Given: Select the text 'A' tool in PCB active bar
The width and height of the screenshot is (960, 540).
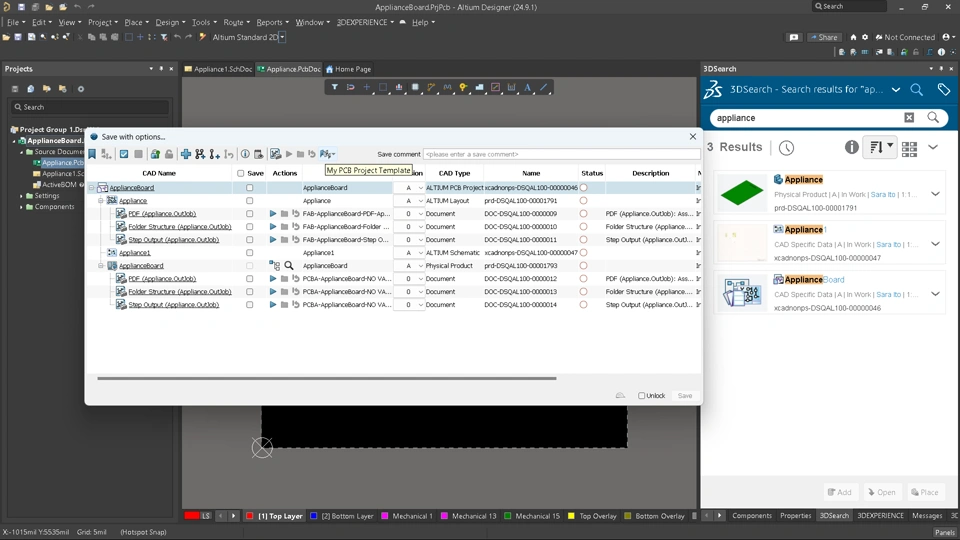Looking at the screenshot, I should 527,88.
